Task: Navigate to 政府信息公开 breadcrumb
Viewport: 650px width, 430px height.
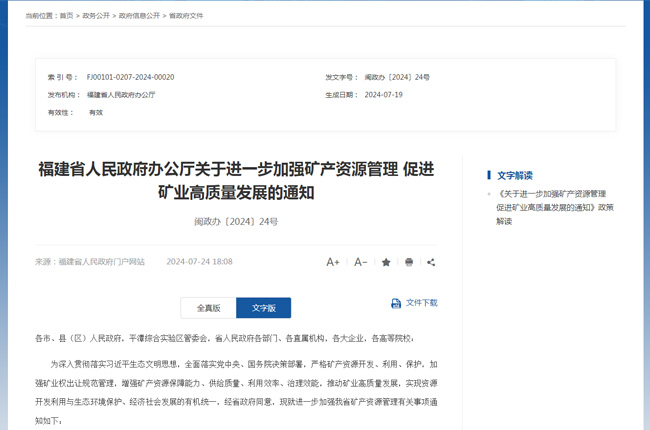Action: point(138,16)
